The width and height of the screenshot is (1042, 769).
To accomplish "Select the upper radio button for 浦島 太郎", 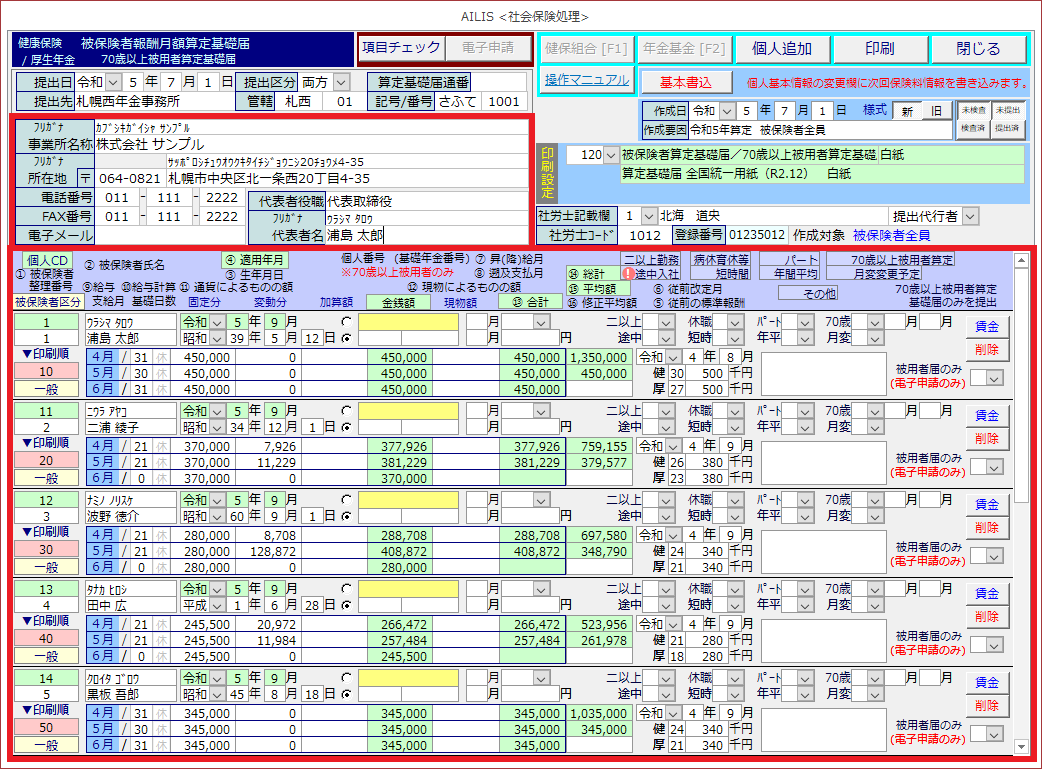I will pyautogui.click(x=347, y=322).
